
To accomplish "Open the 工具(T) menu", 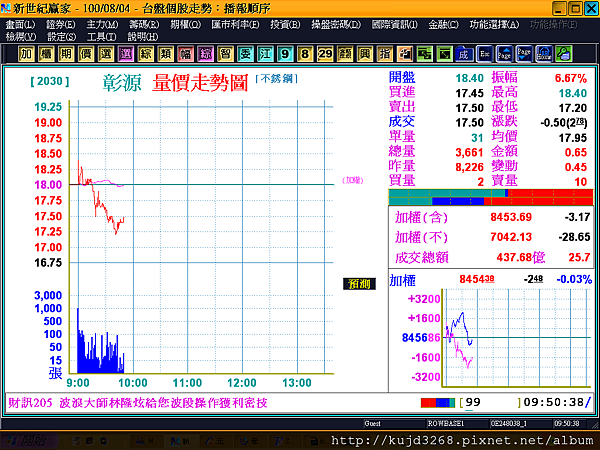I will click(x=101, y=37).
